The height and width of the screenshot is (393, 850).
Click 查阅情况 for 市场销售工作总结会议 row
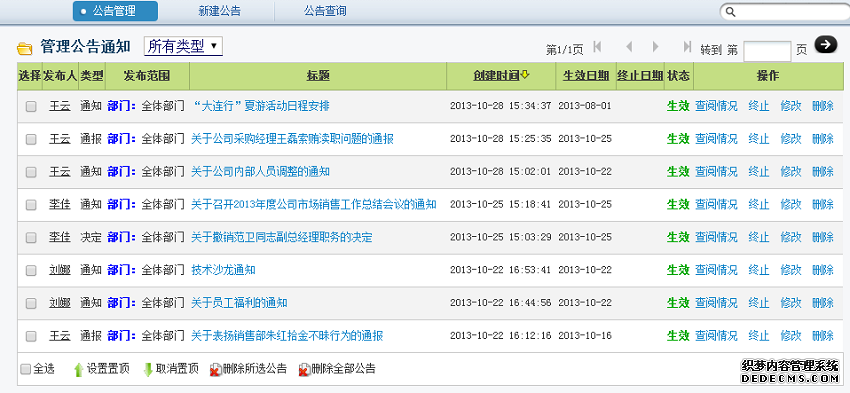point(716,204)
